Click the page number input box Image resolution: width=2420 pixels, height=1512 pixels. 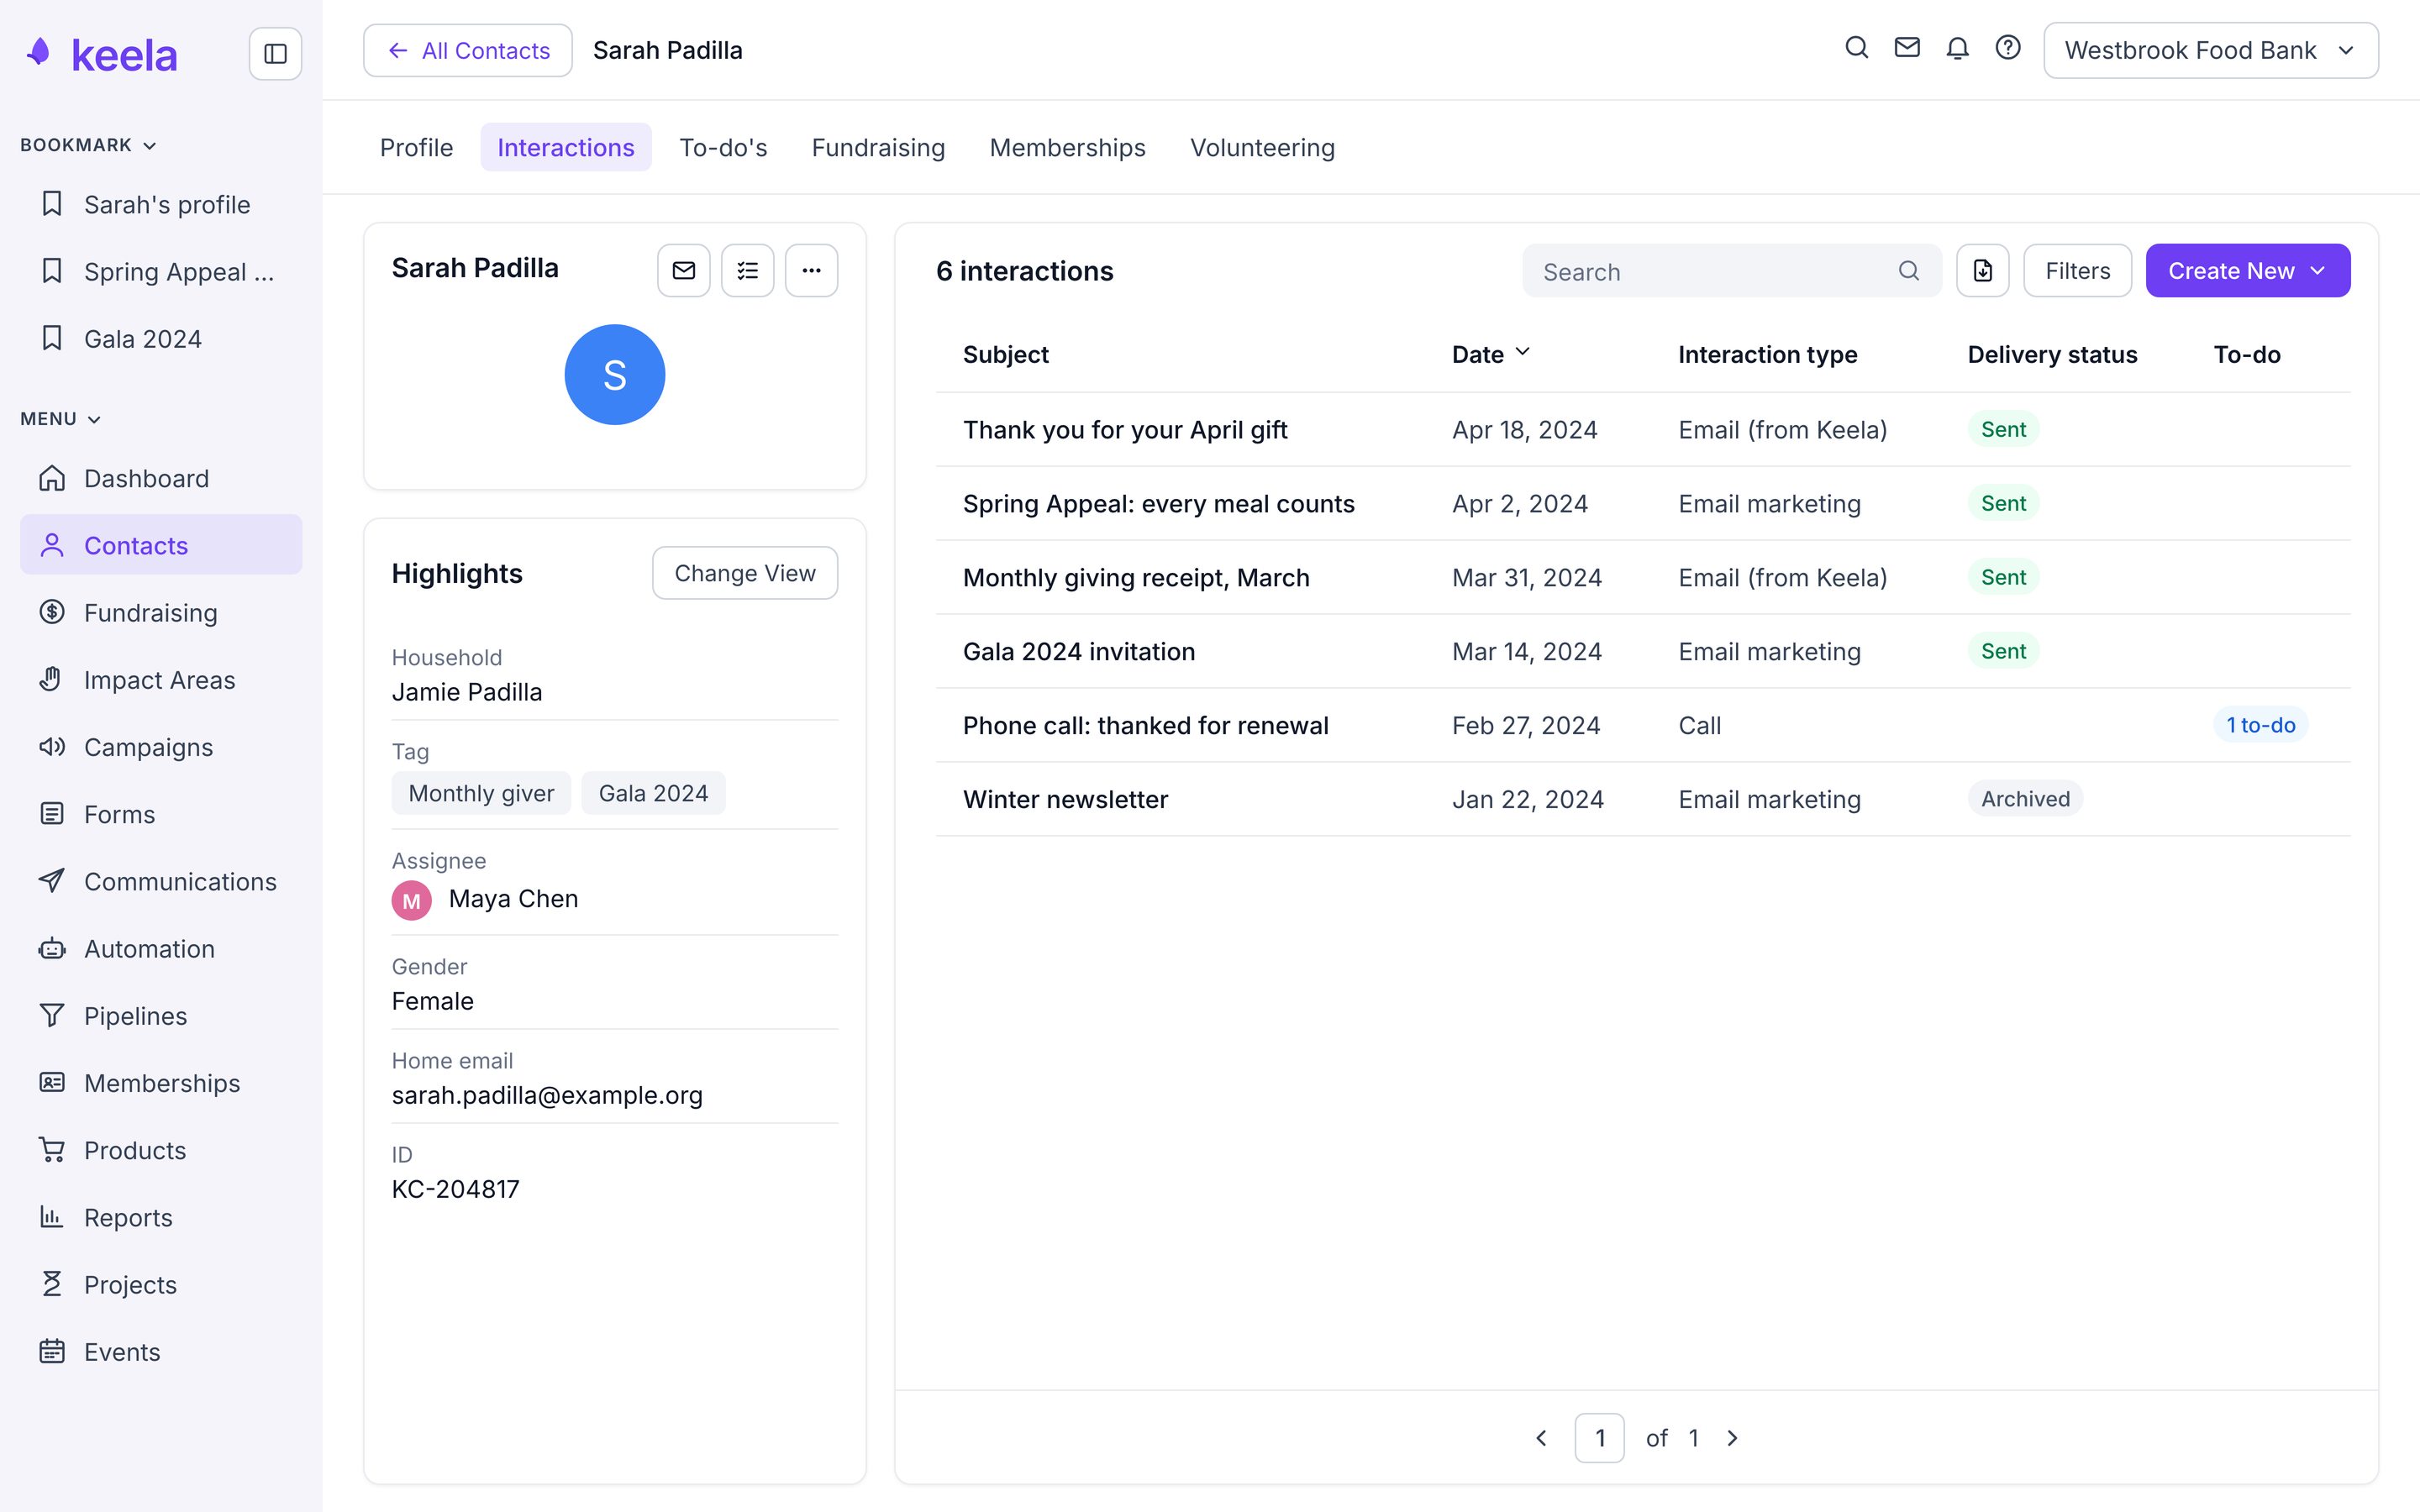1599,1437
